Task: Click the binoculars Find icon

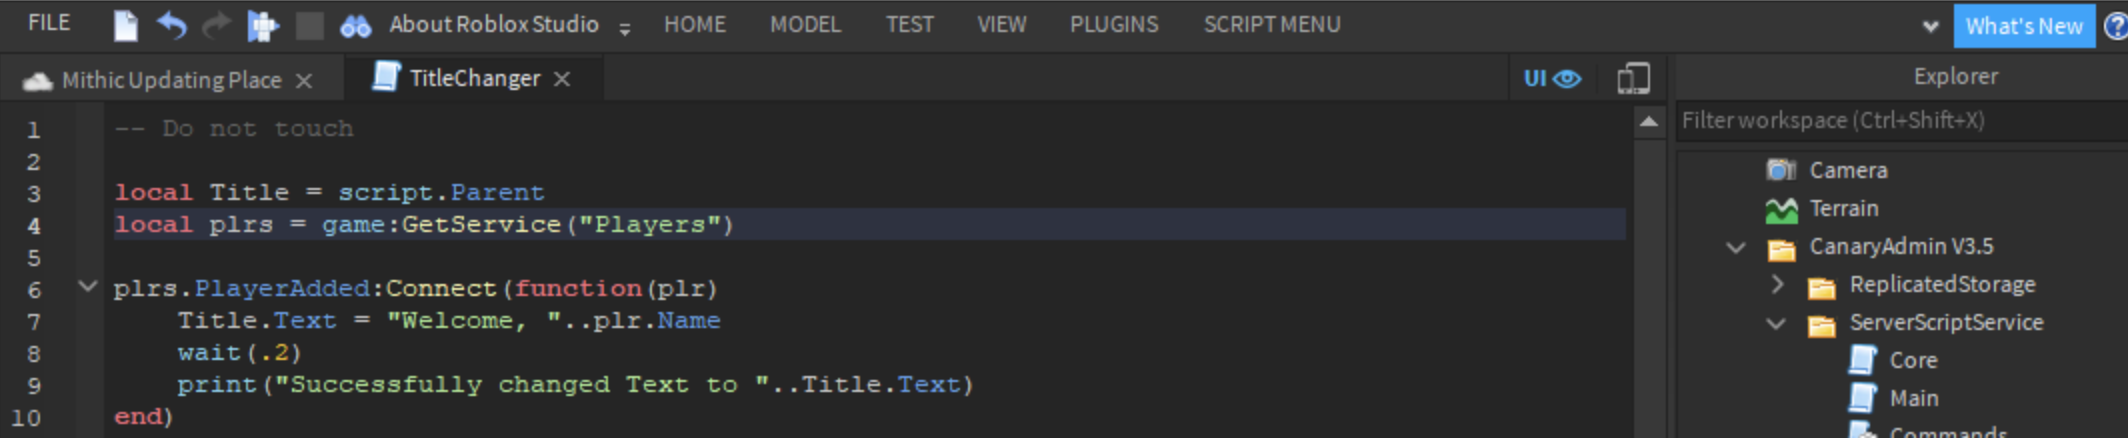Action: pyautogui.click(x=355, y=26)
